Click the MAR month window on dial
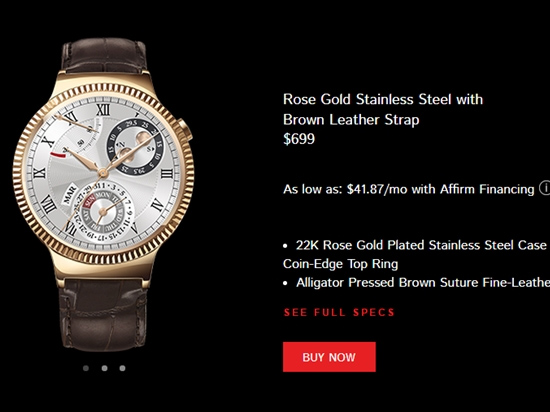The width and height of the screenshot is (550, 412). pos(69,194)
